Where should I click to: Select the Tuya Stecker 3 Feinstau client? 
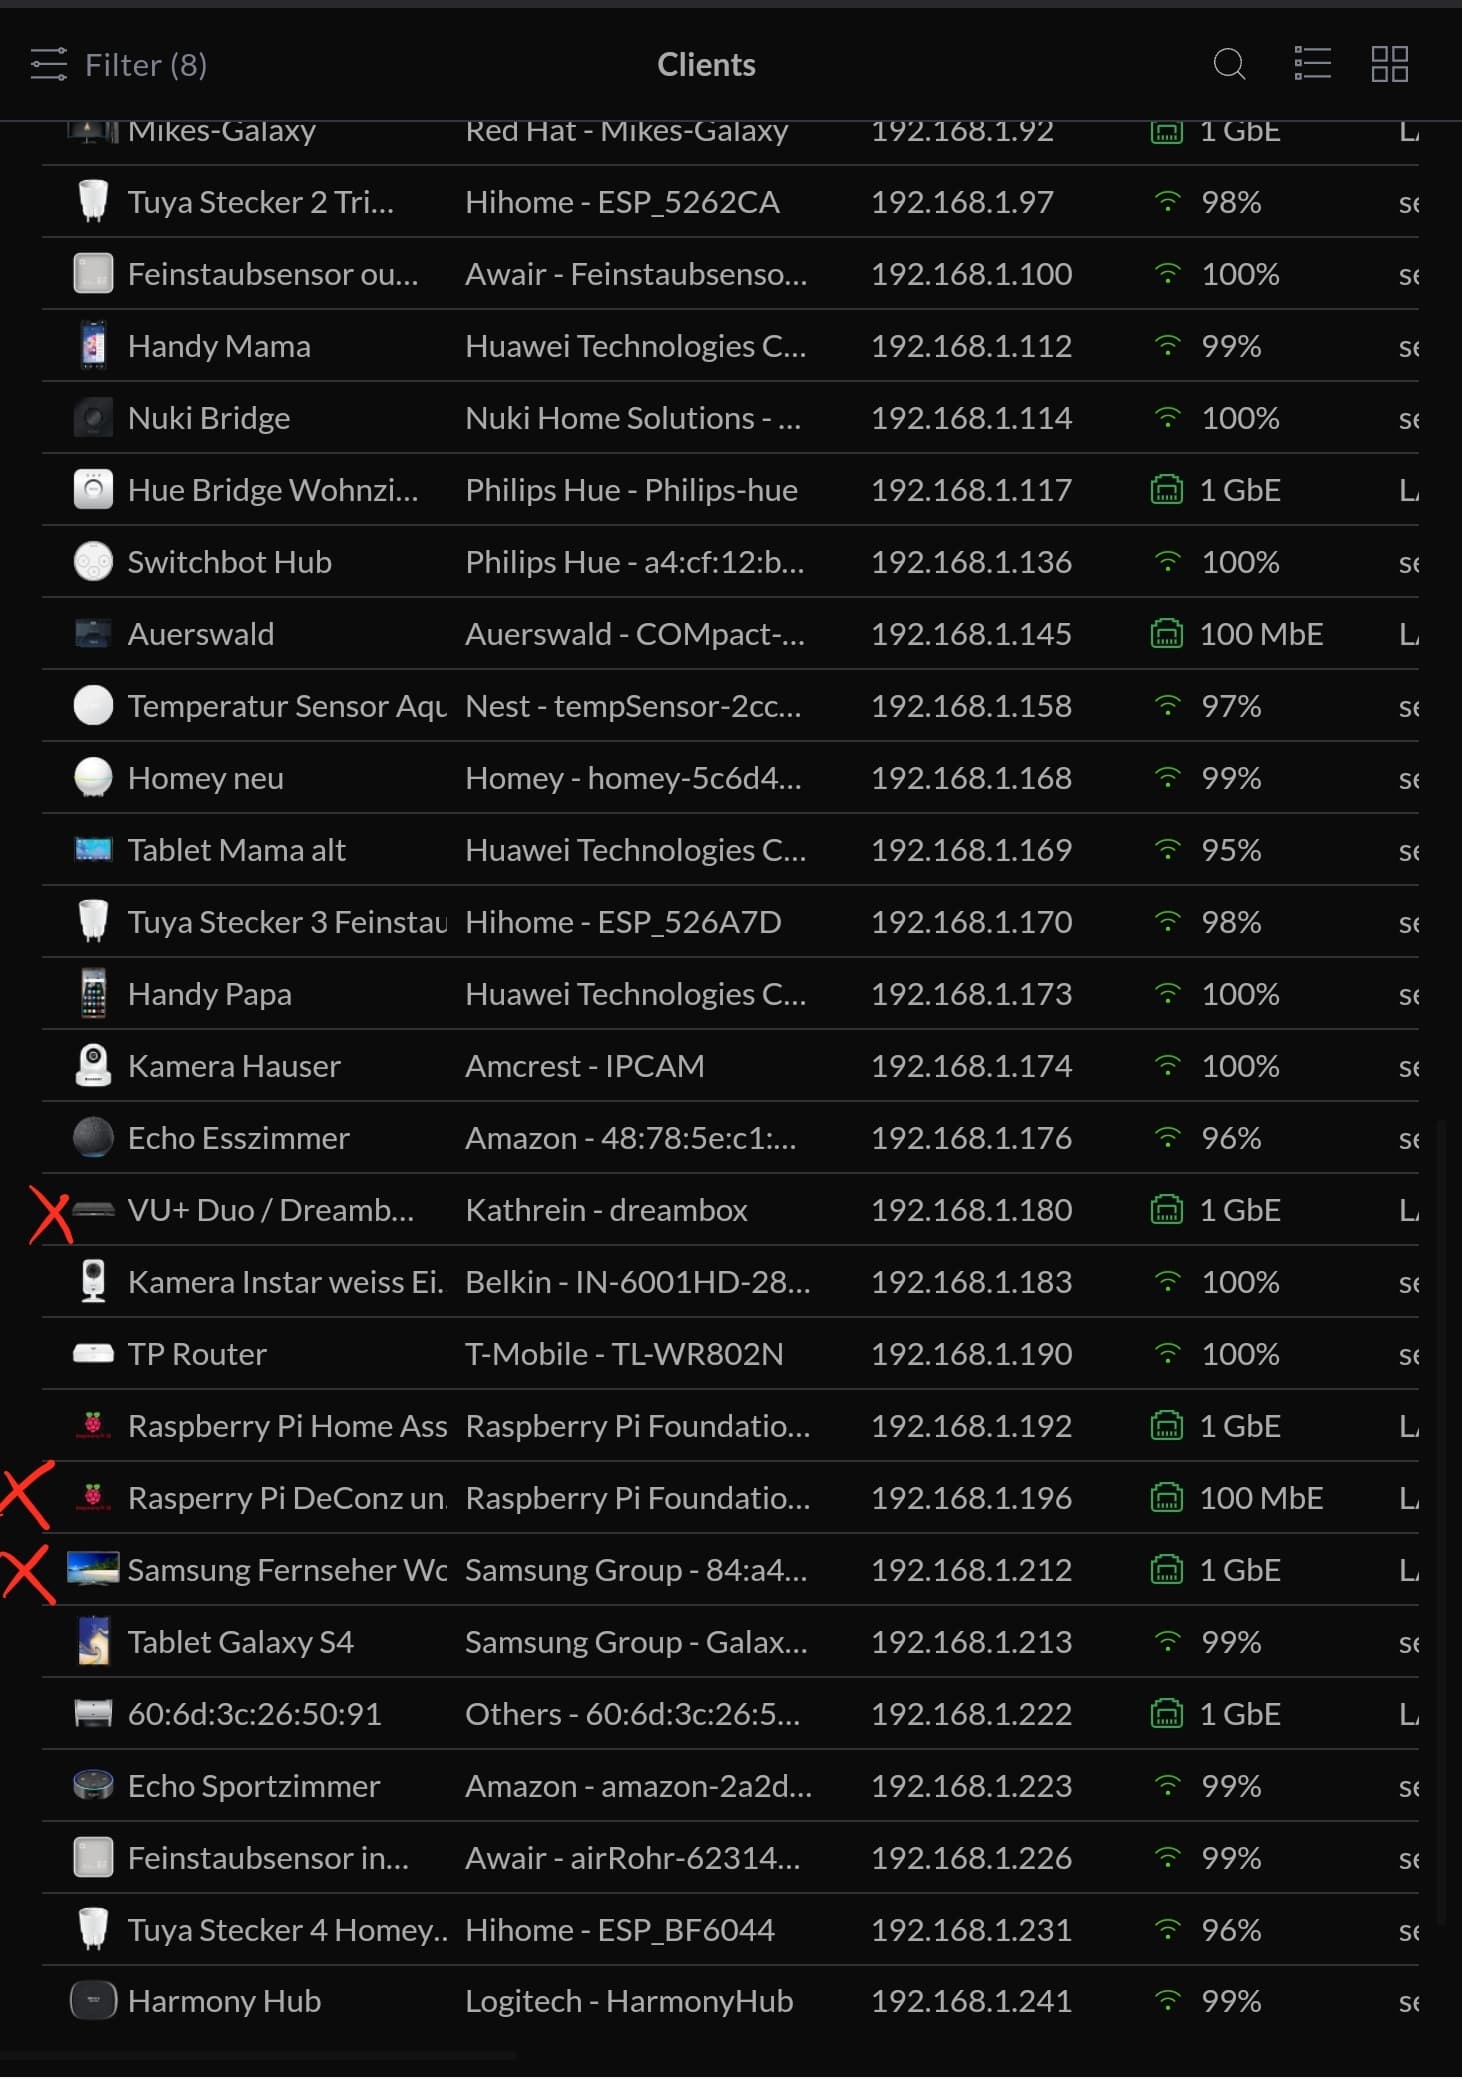click(x=287, y=922)
